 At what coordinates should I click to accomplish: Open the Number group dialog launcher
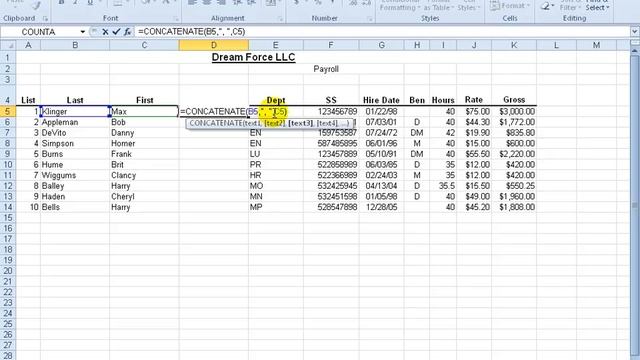pos(369,19)
